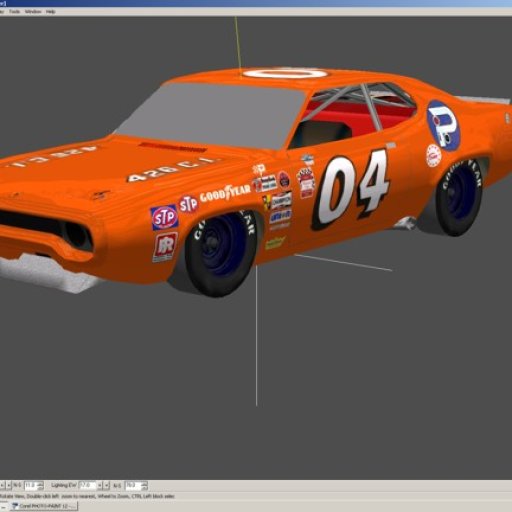
Task: Focus the Lighting E-W value field
Action: [87, 485]
